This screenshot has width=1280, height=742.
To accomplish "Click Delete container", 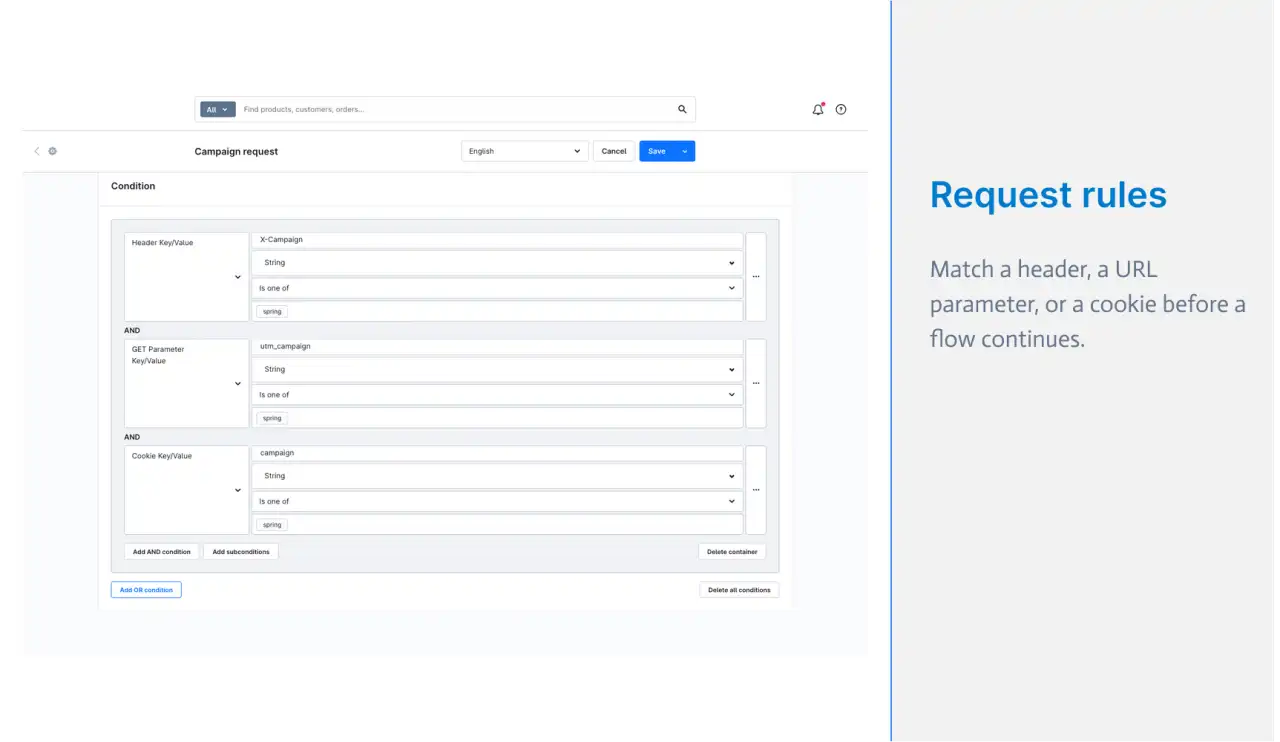I will point(732,551).
